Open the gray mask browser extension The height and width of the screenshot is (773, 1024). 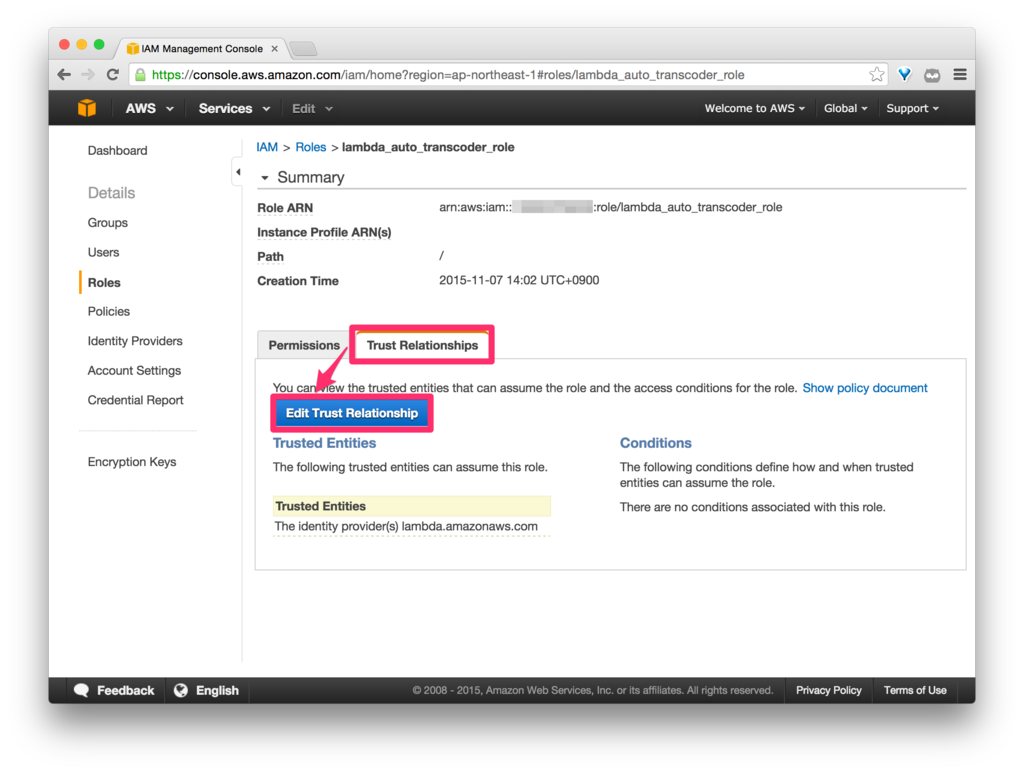point(932,75)
